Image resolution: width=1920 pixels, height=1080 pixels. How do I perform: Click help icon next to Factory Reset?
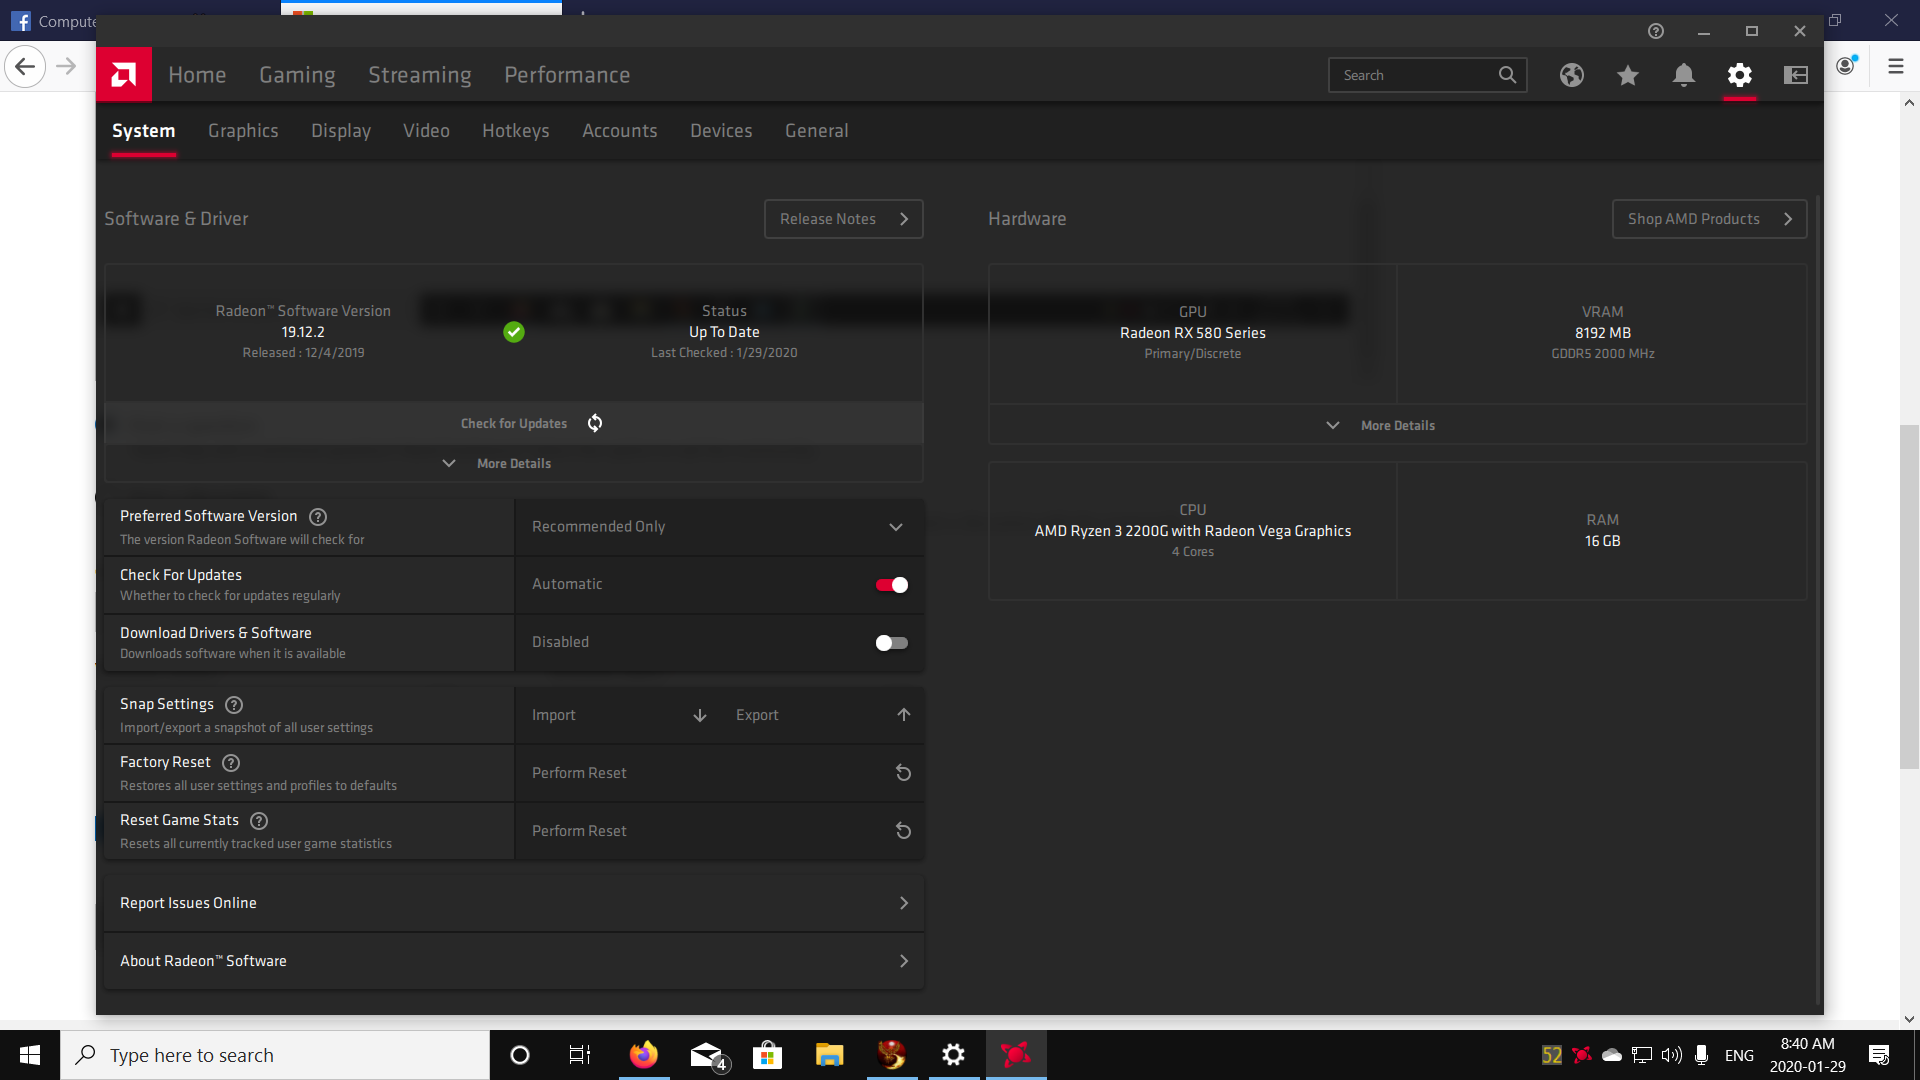(x=231, y=763)
